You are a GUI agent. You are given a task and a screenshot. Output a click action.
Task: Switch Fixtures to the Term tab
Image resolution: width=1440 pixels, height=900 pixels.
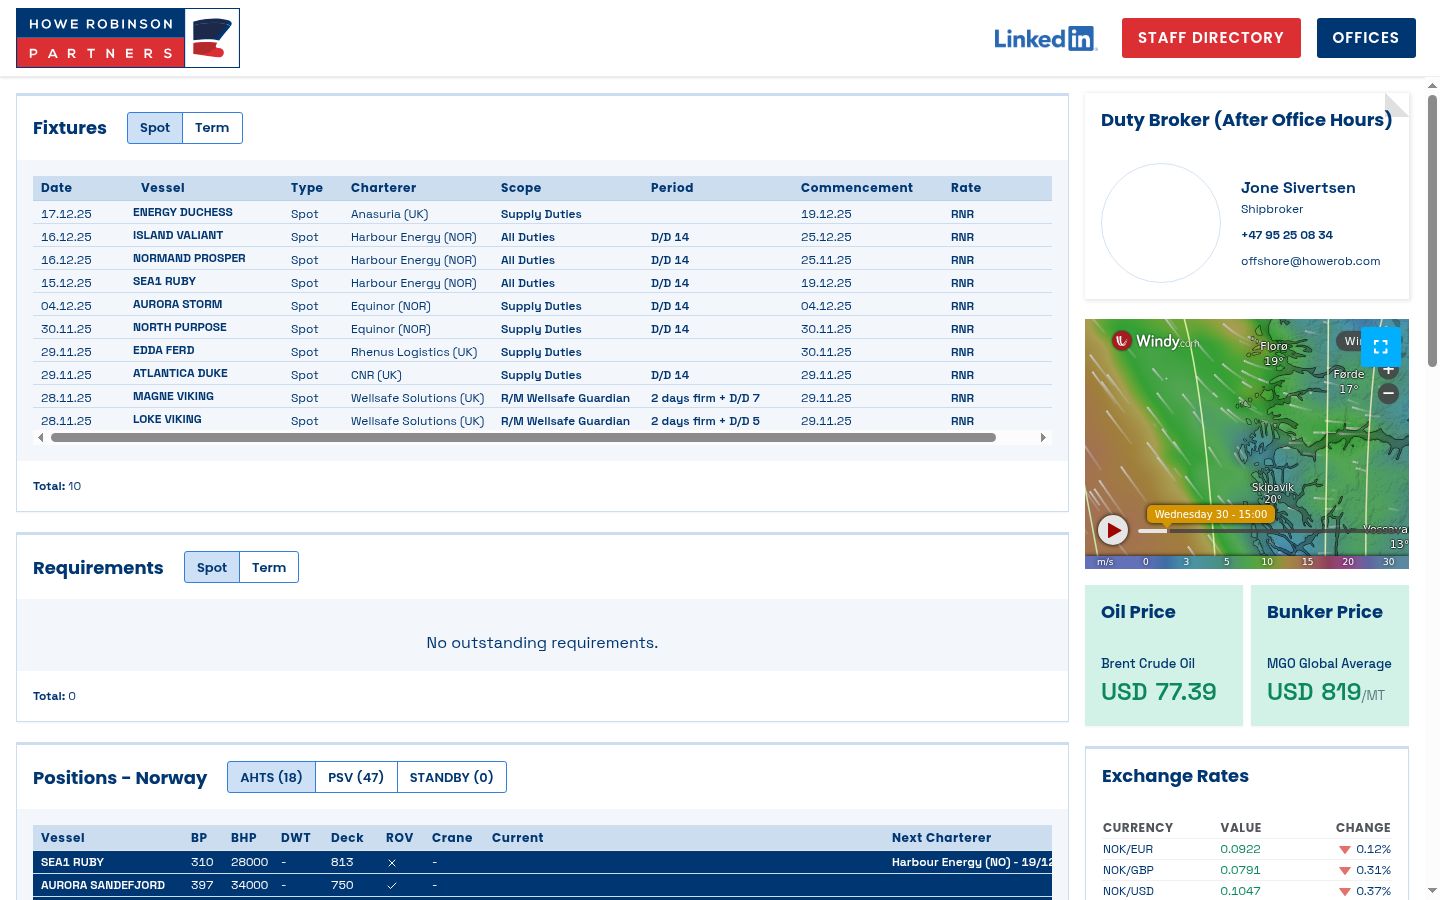212,128
